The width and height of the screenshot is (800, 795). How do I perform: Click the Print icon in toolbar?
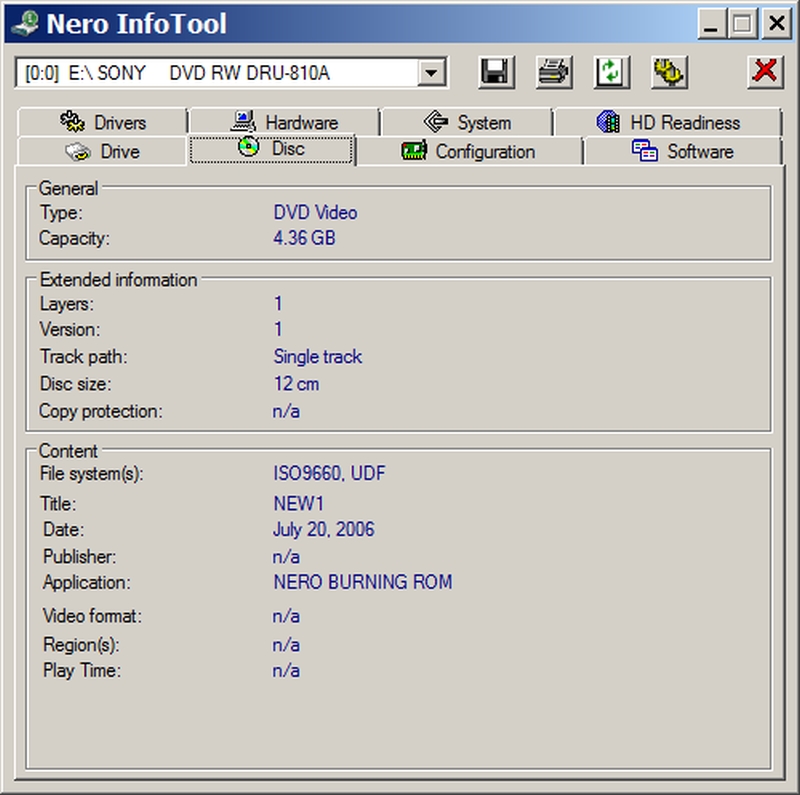coord(554,72)
